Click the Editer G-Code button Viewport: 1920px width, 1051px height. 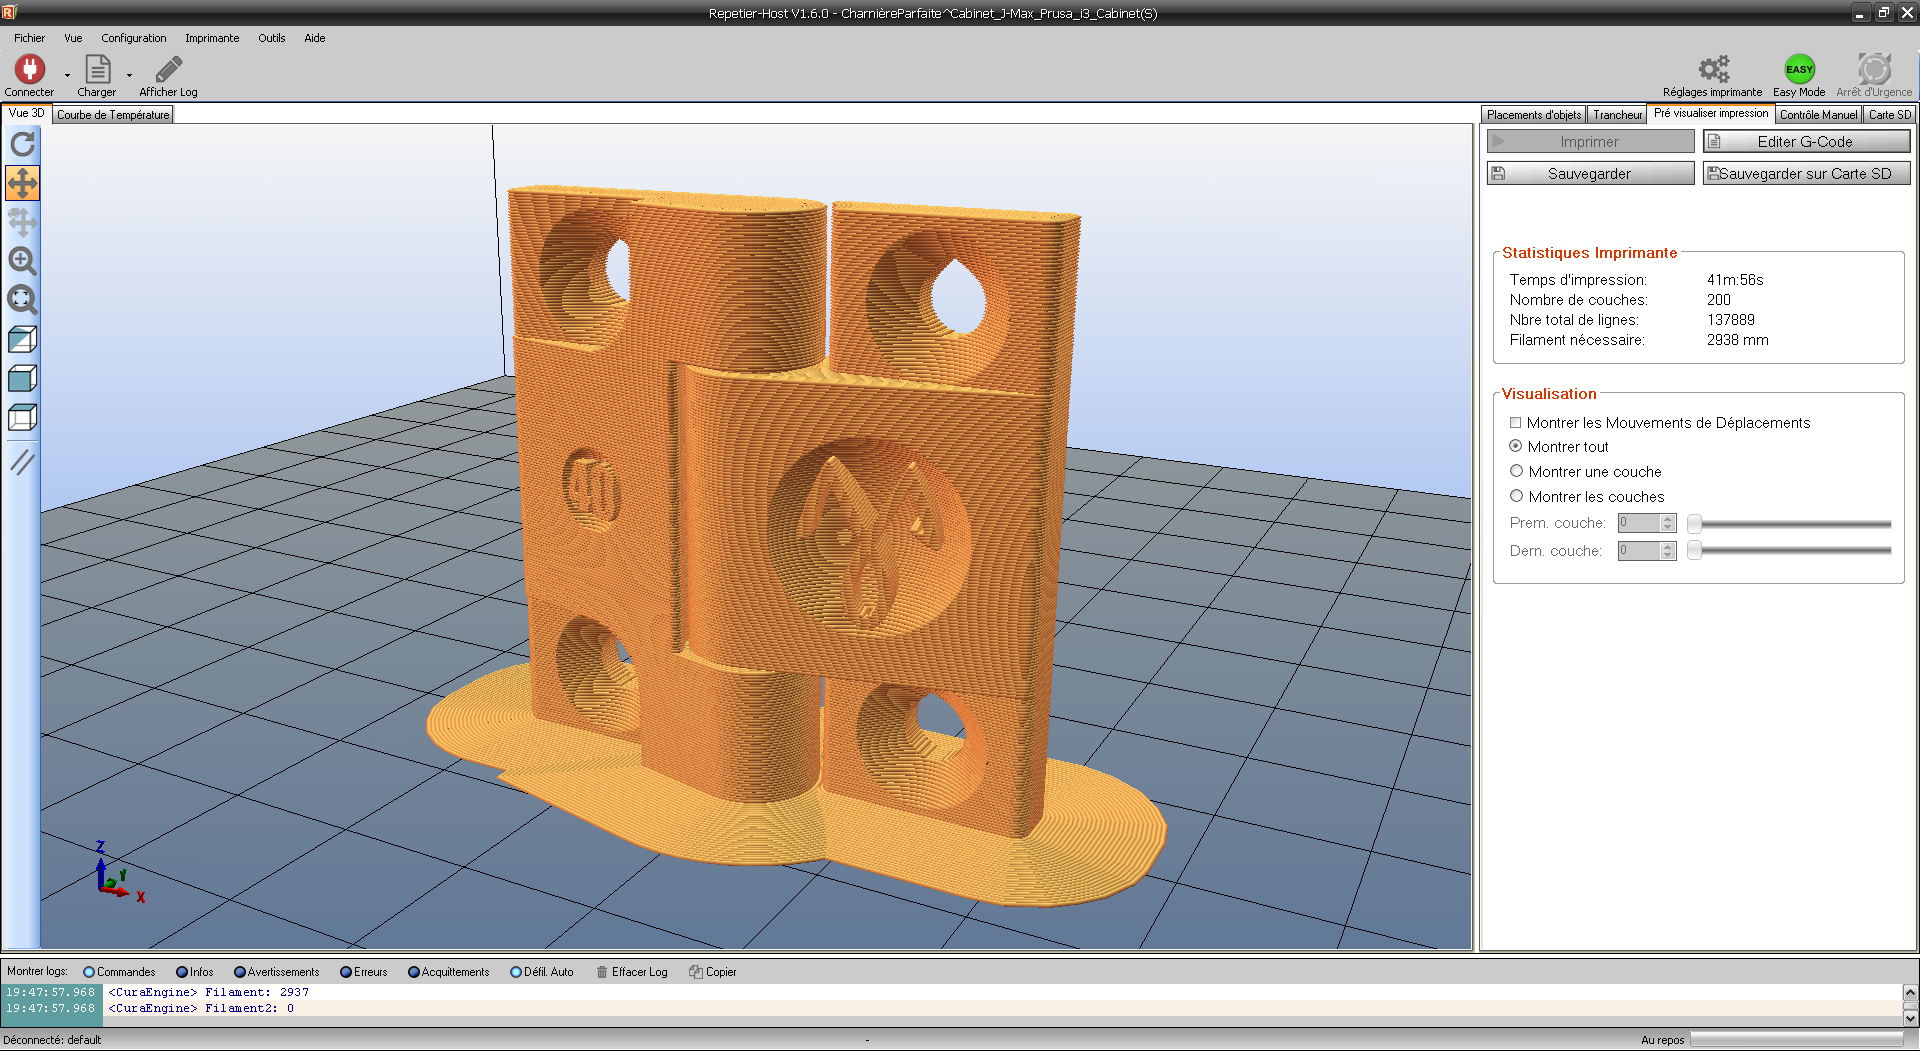click(x=1806, y=141)
